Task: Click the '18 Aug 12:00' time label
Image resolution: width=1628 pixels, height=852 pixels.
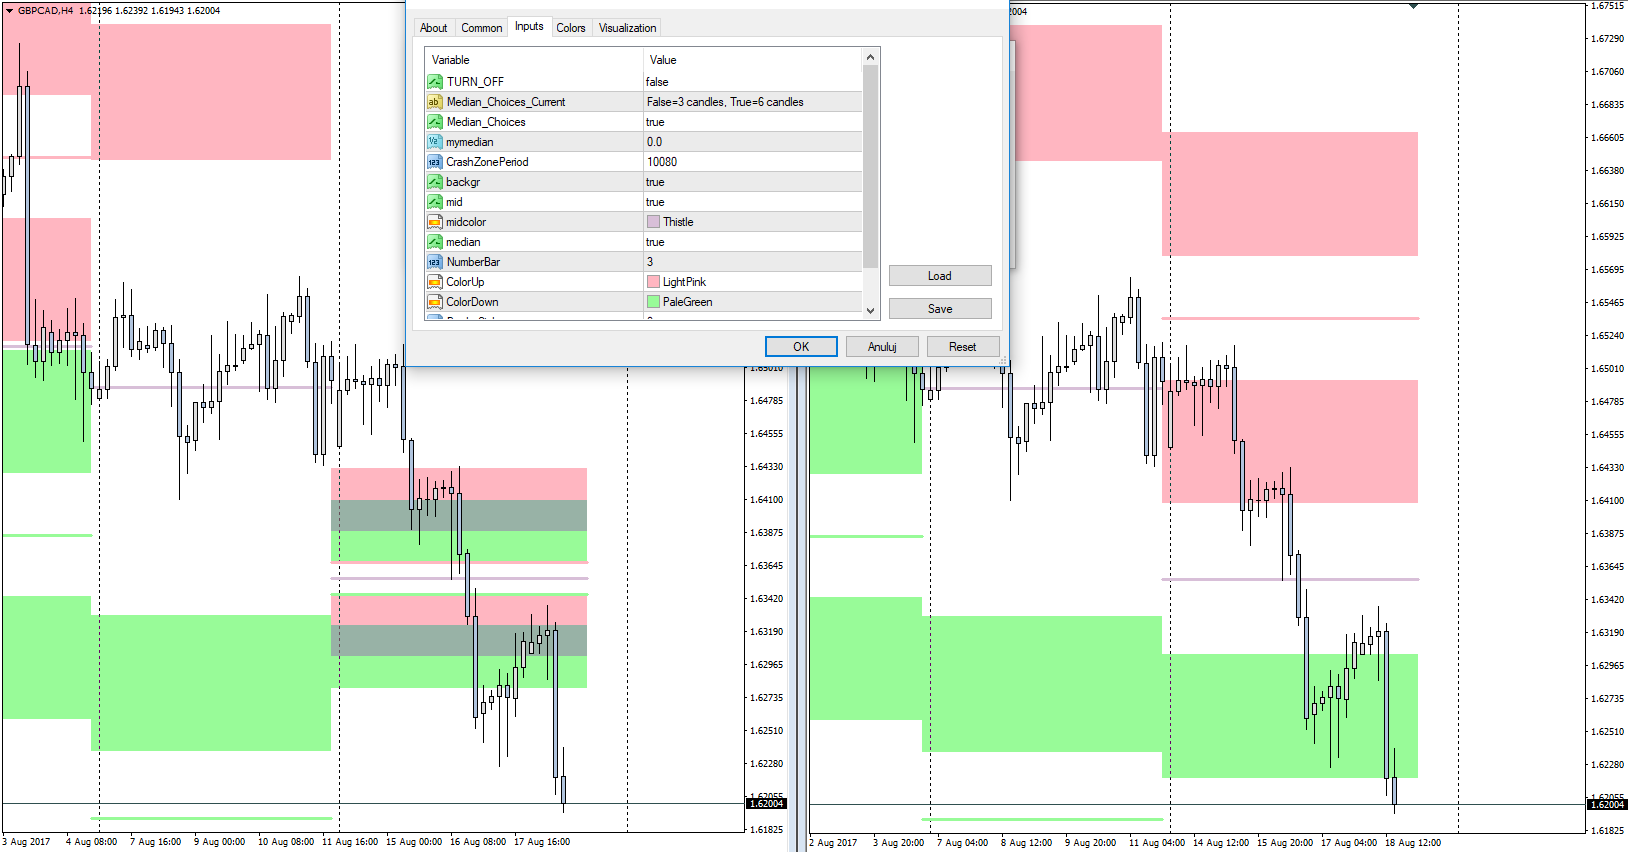Action: click(1413, 843)
